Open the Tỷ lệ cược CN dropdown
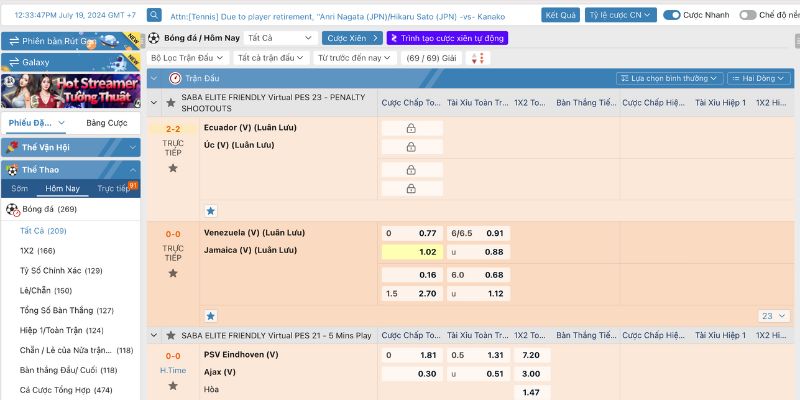The image size is (800, 400). (620, 15)
